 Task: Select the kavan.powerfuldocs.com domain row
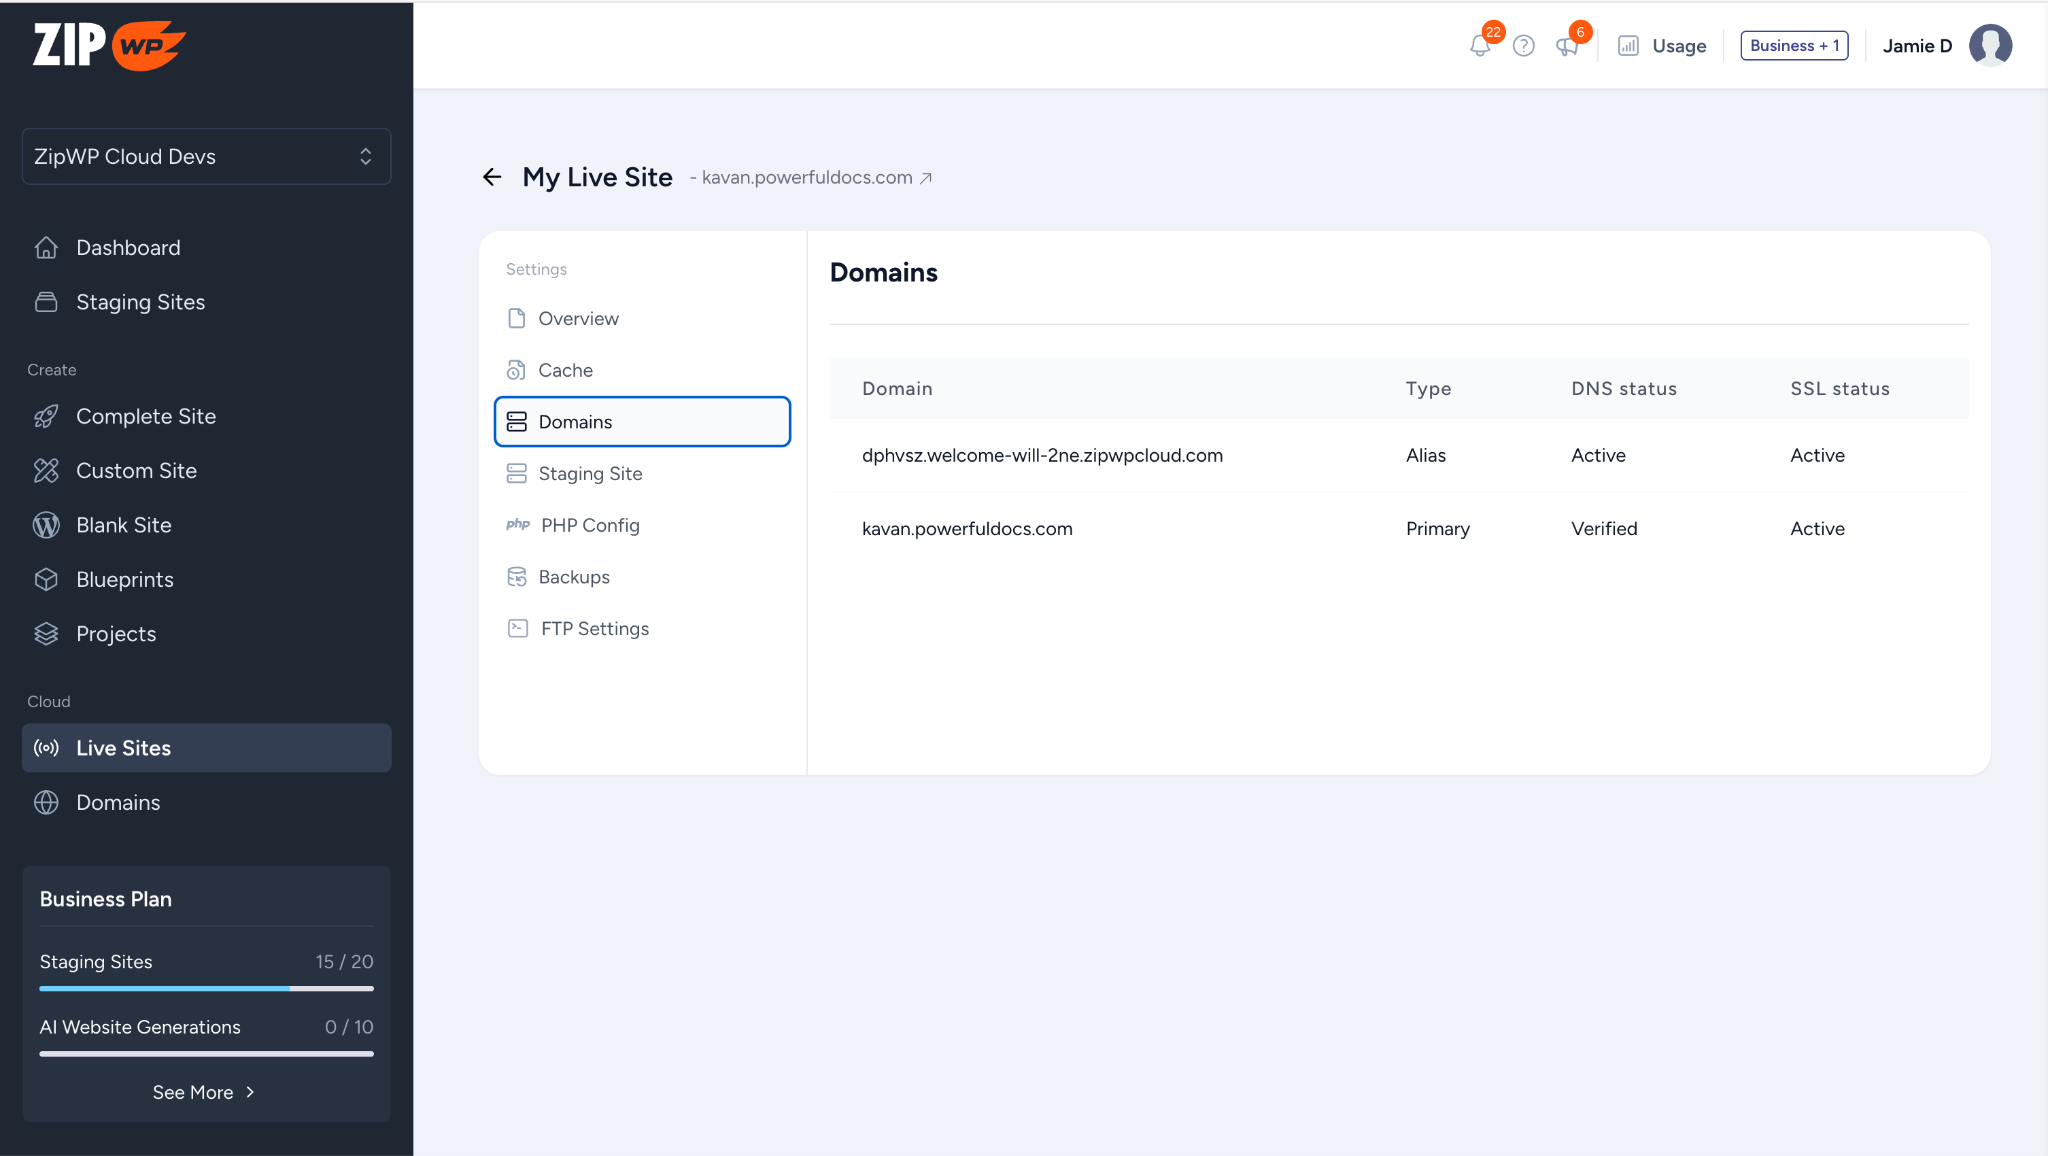(967, 528)
